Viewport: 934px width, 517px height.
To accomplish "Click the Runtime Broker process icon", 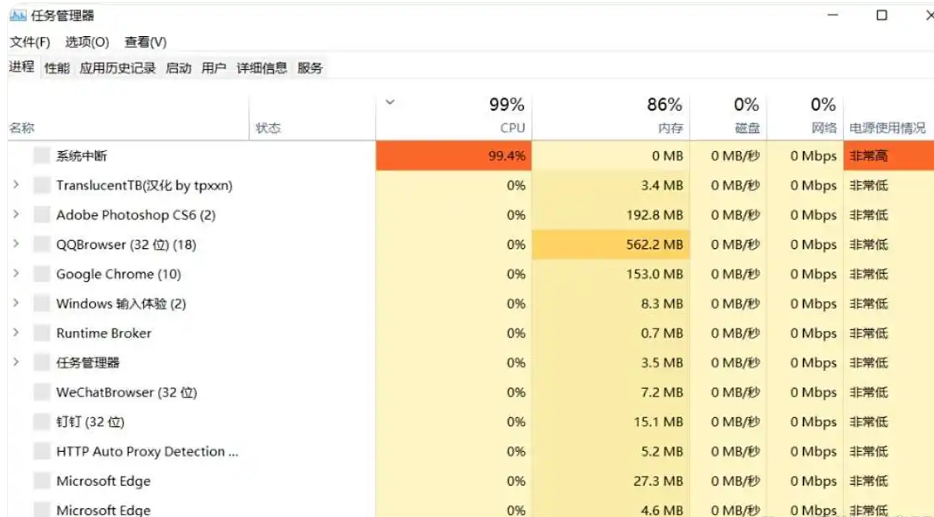I will pos(42,333).
